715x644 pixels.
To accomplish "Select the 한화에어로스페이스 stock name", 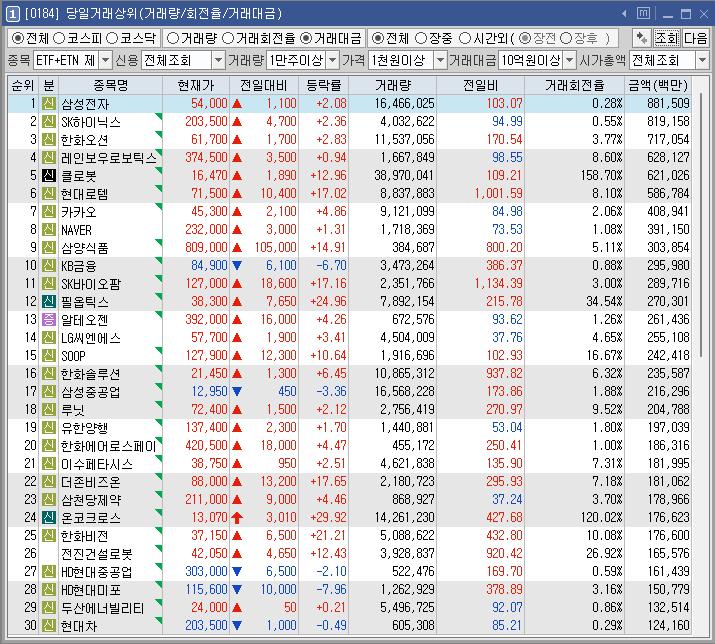I will click(x=109, y=446).
